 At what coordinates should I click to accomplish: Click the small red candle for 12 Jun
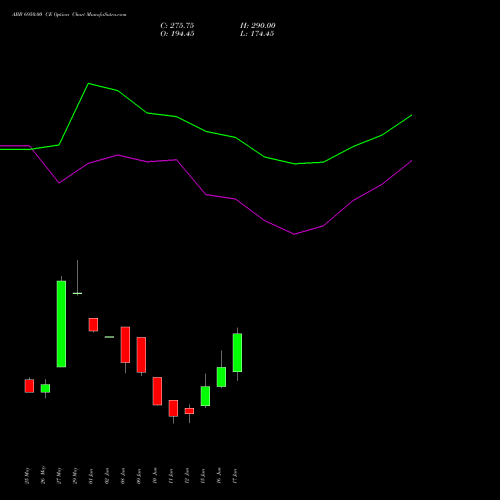pyautogui.click(x=189, y=411)
